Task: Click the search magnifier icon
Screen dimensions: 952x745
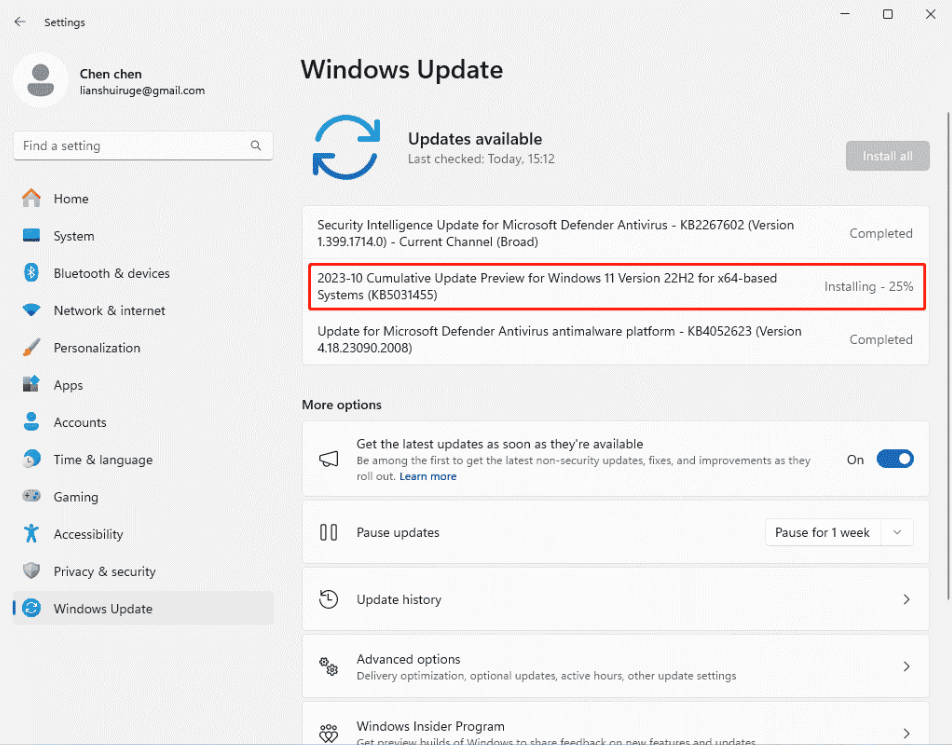Action: 256,146
